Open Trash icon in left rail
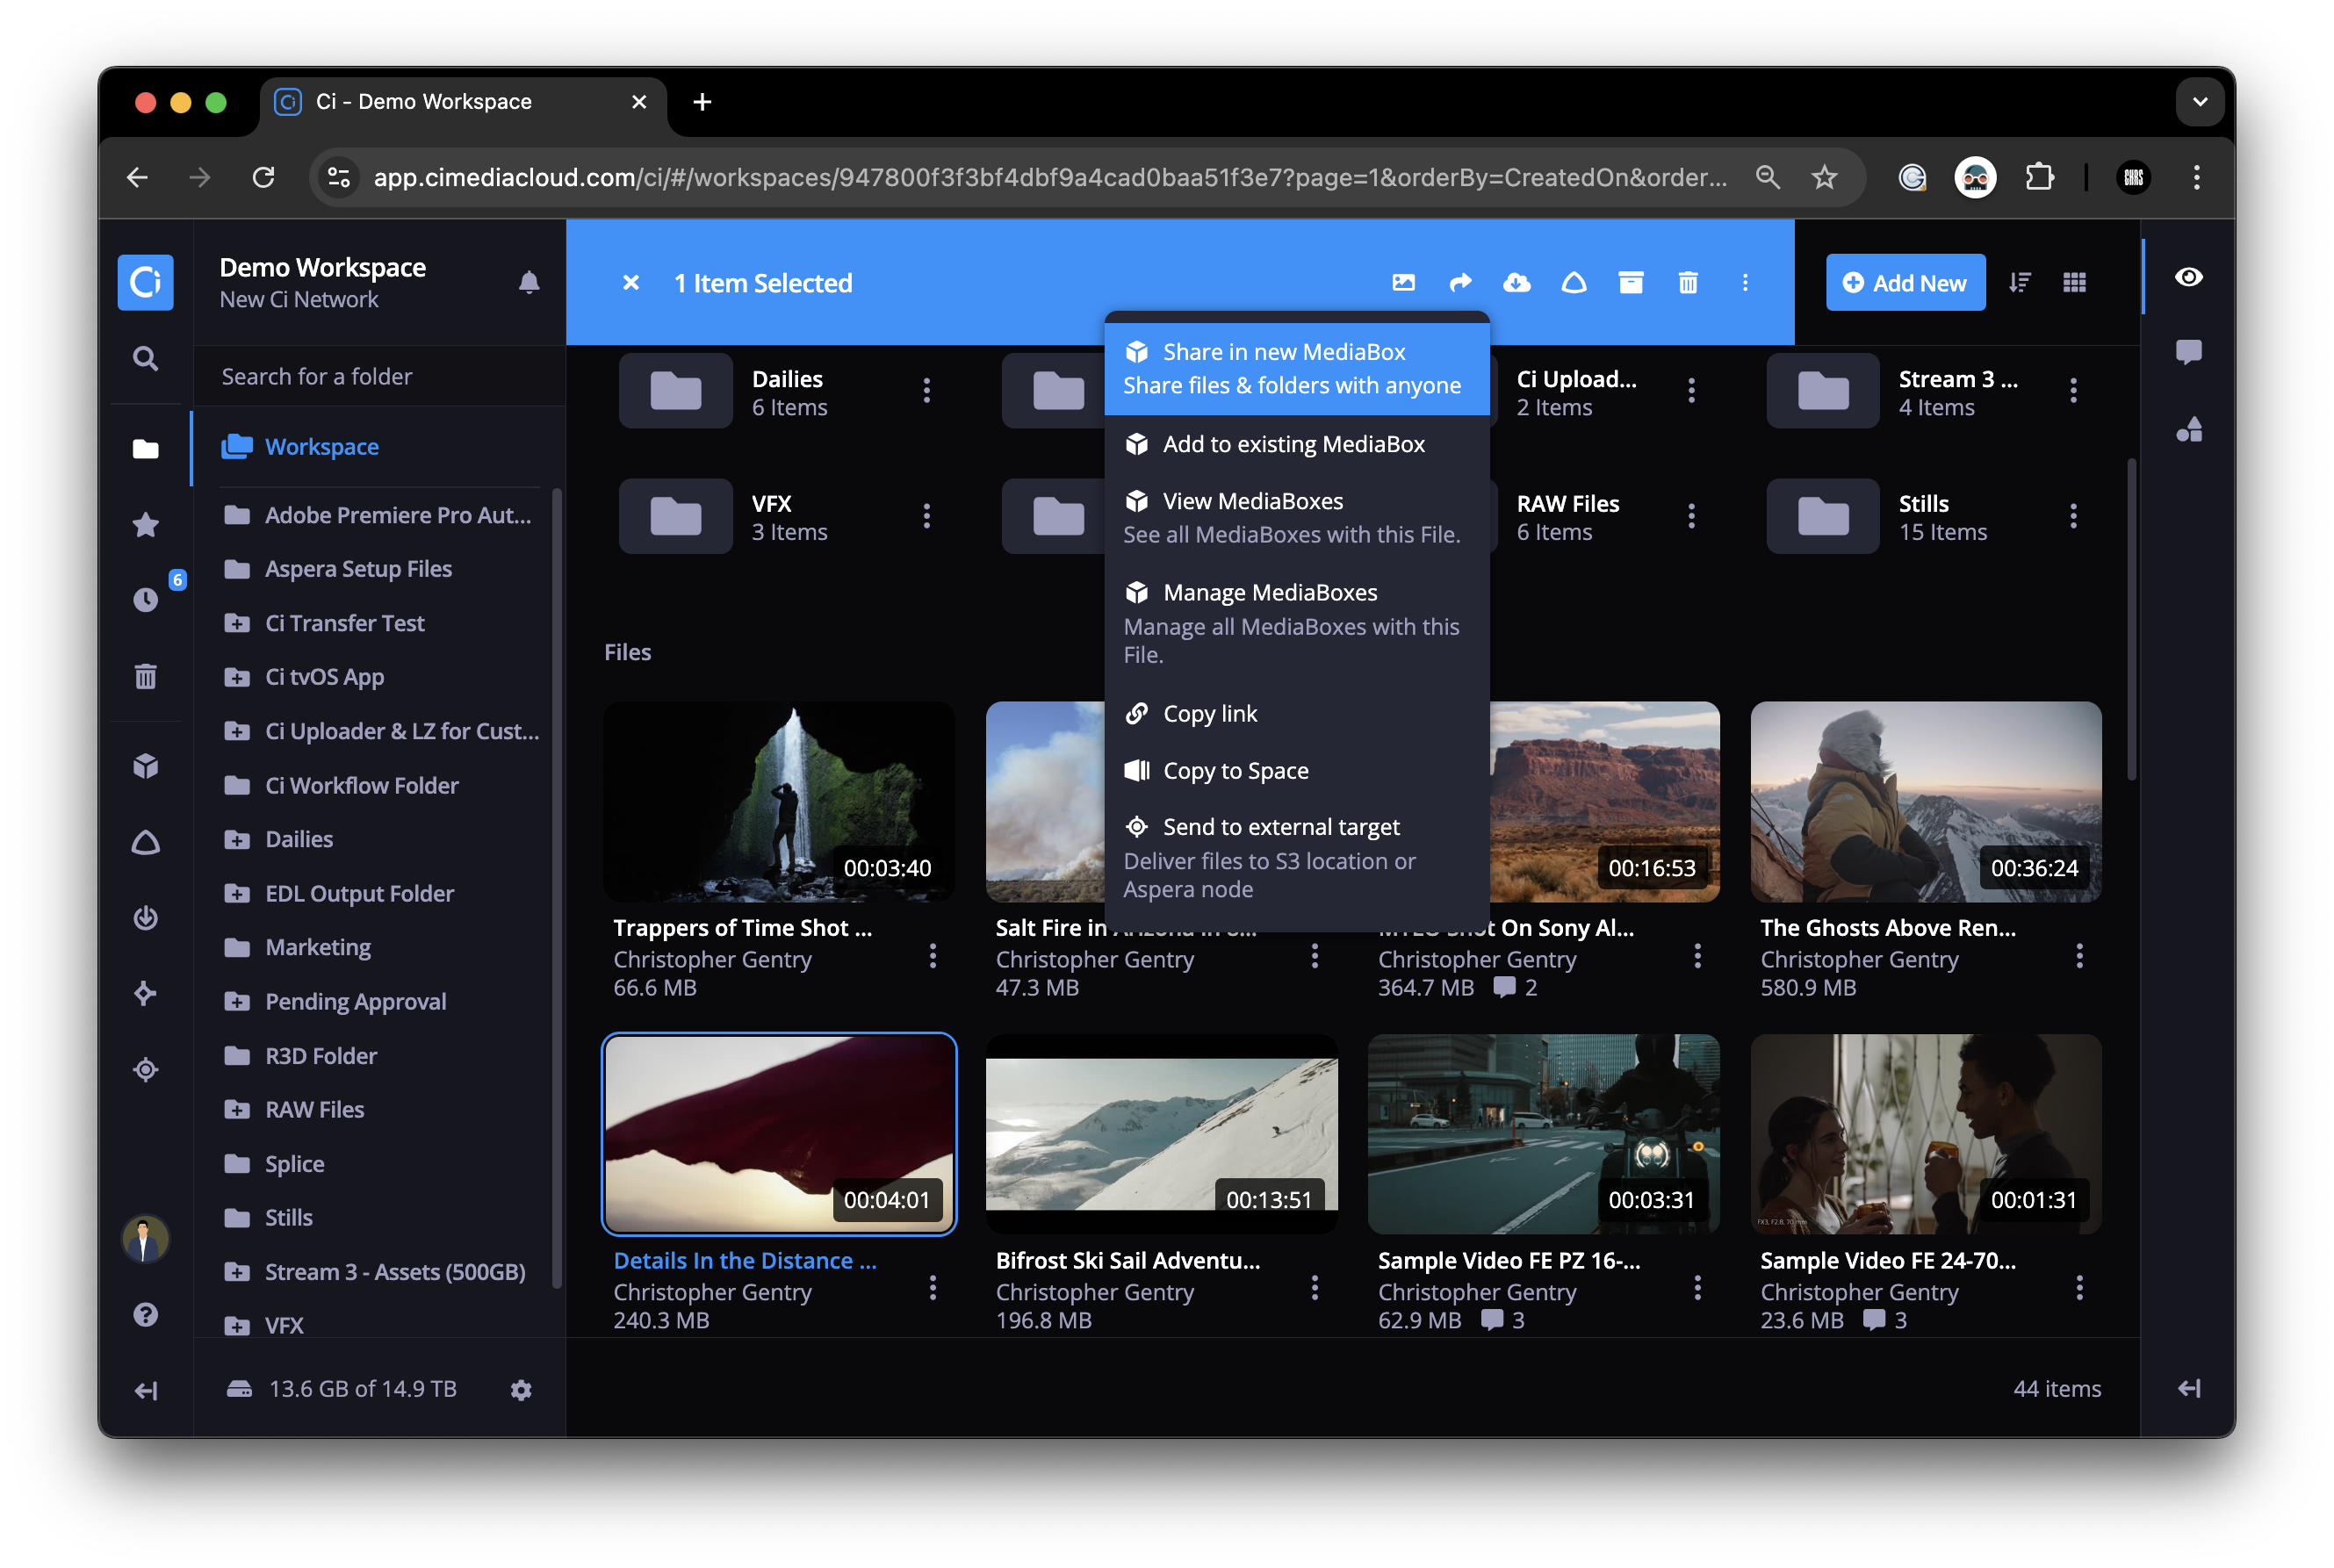Viewport: 2334px width, 1568px height. coord(146,677)
